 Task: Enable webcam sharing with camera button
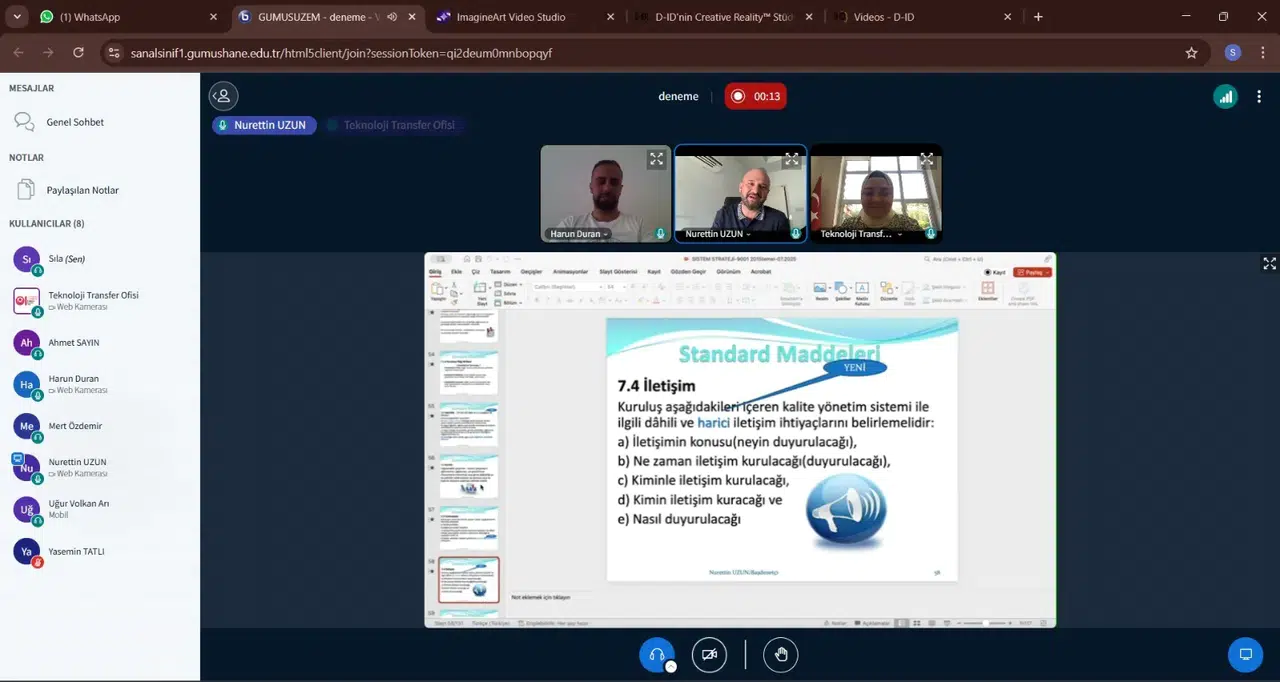(709, 655)
